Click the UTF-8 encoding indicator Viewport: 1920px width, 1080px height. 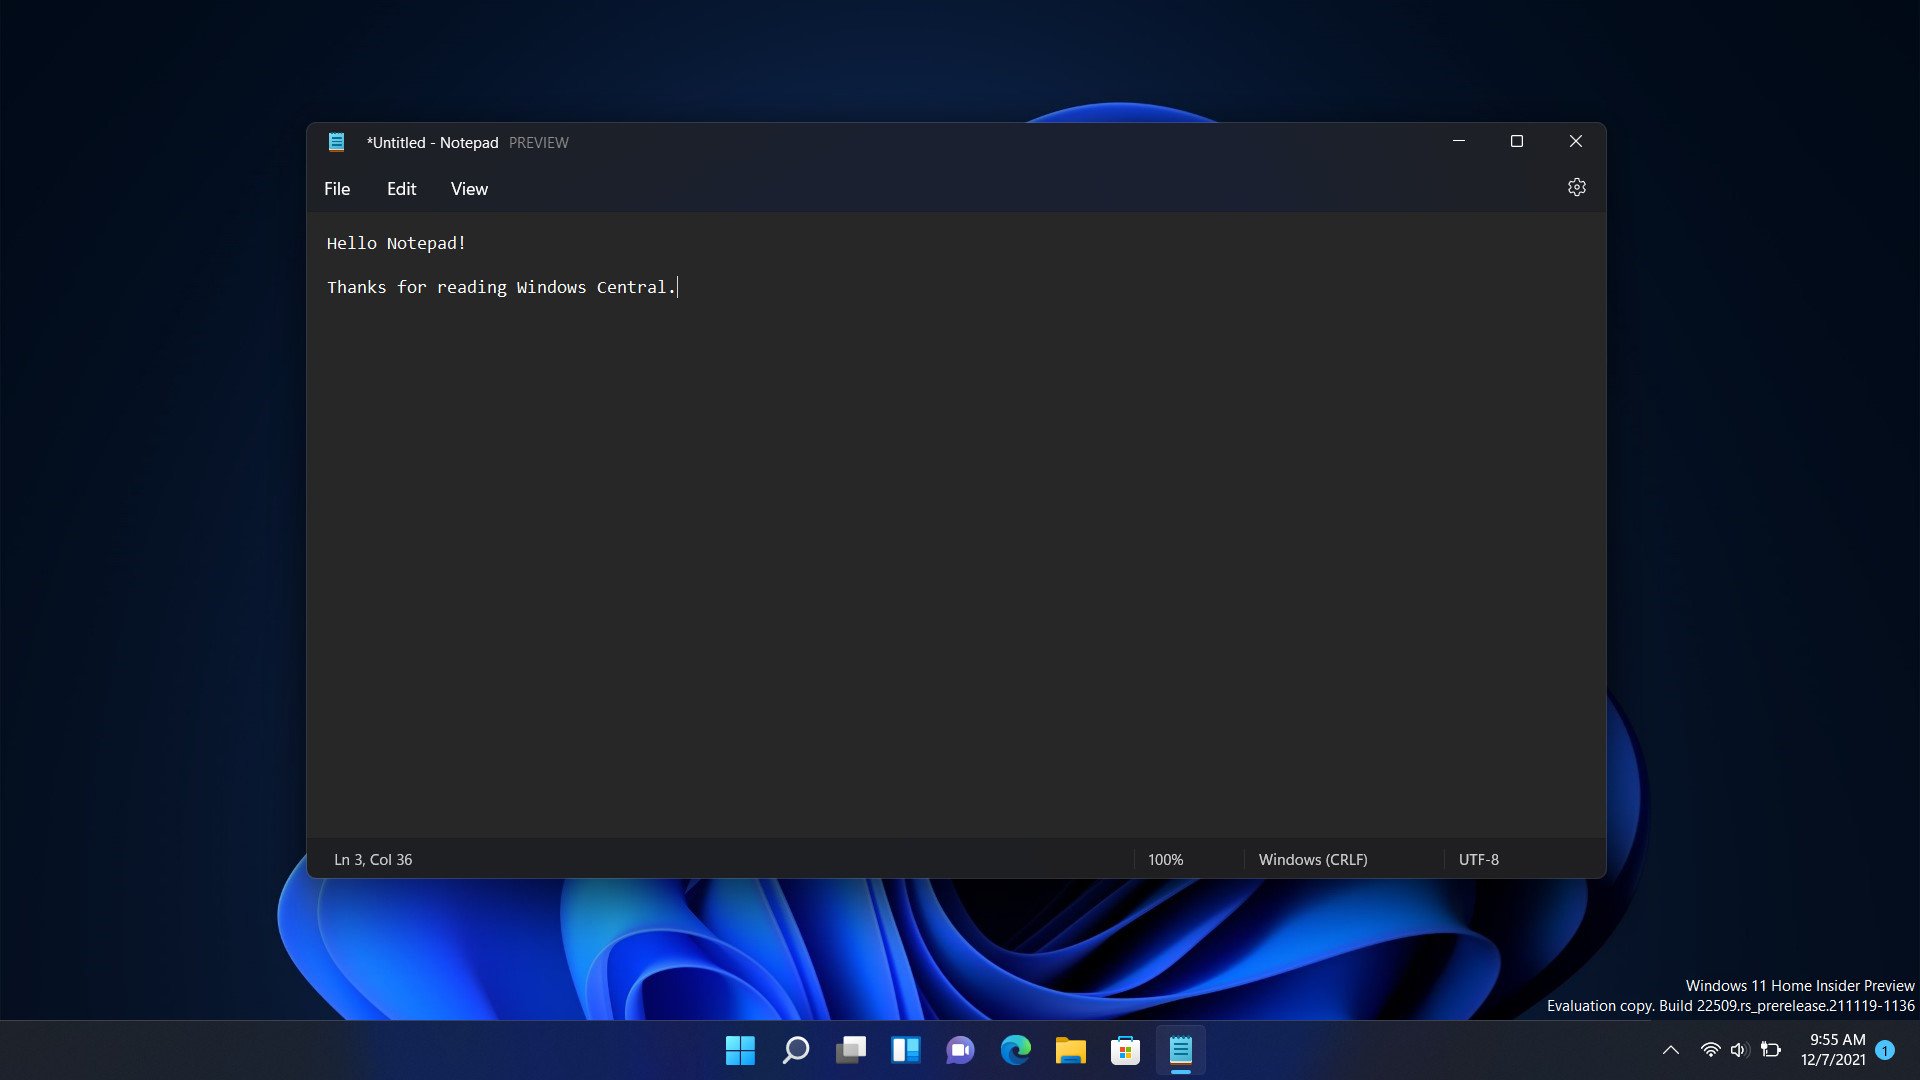[1478, 859]
